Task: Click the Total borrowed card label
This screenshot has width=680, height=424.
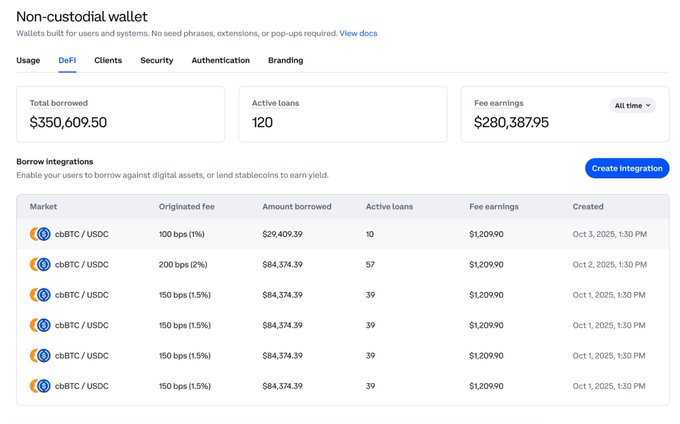Action: coord(59,103)
